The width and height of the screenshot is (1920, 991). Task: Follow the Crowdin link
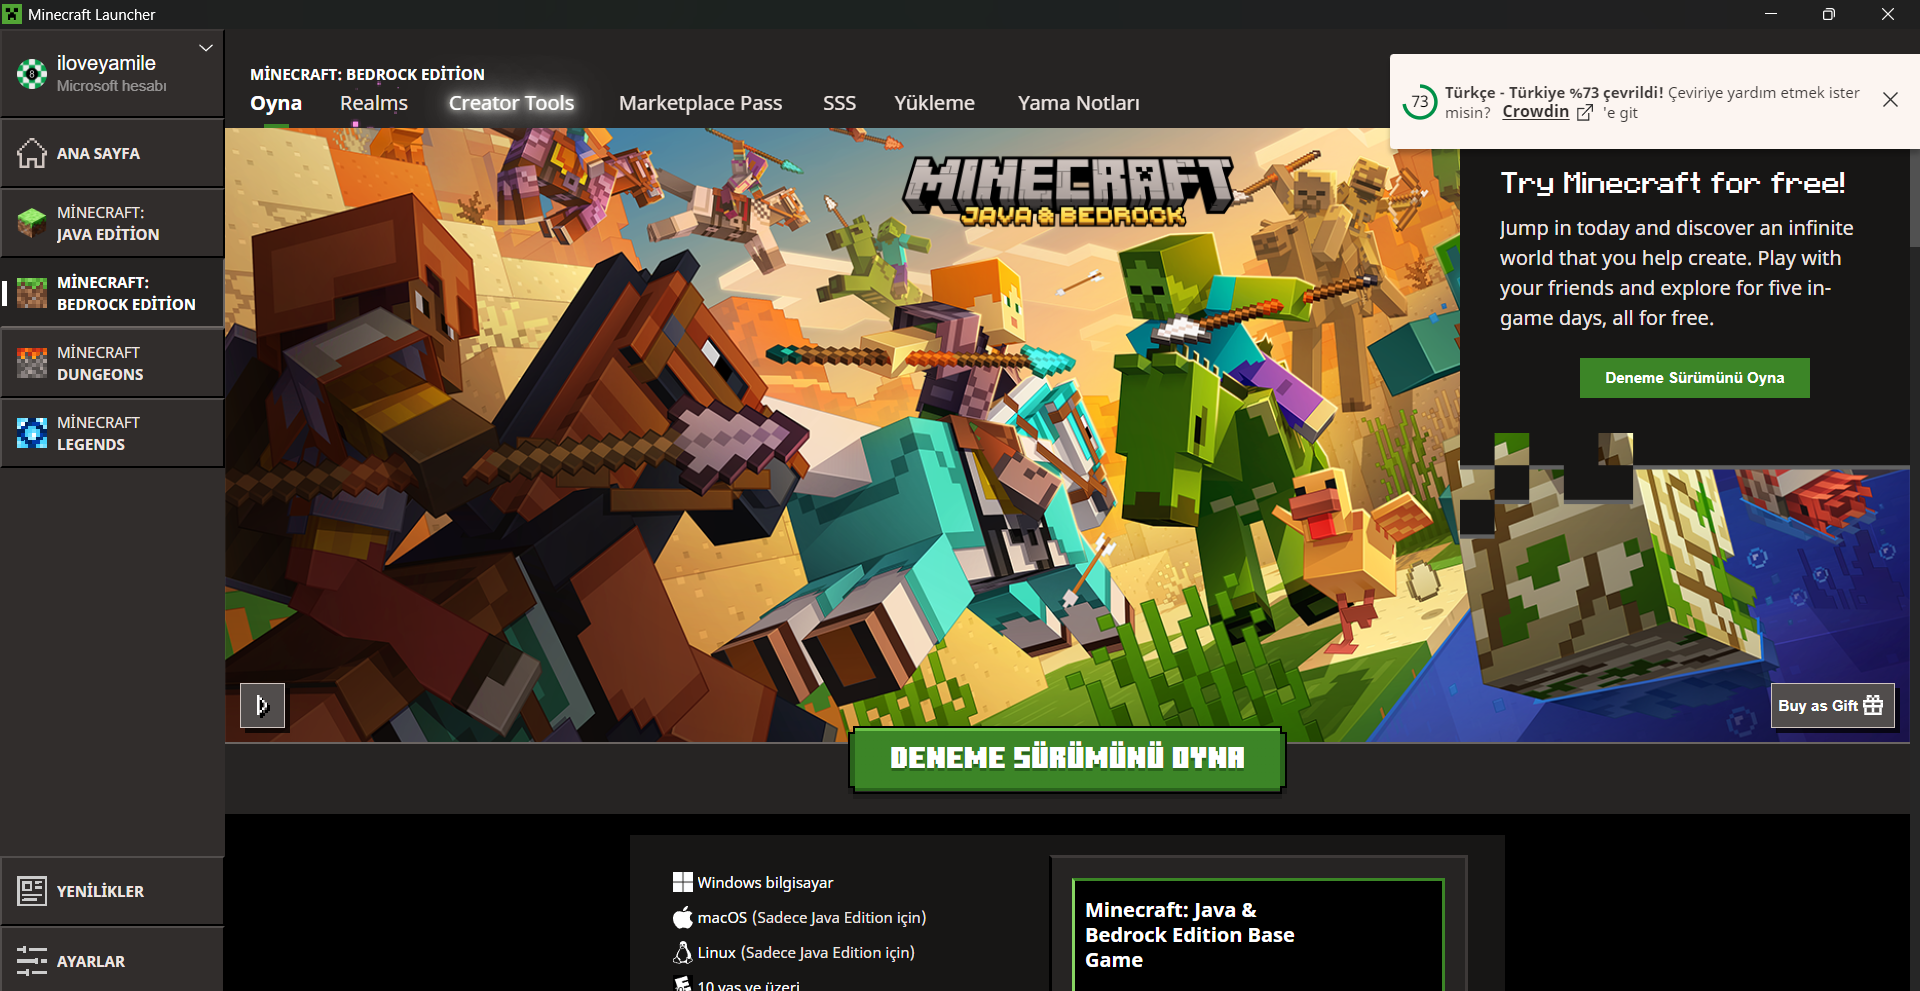pyautogui.click(x=1535, y=112)
